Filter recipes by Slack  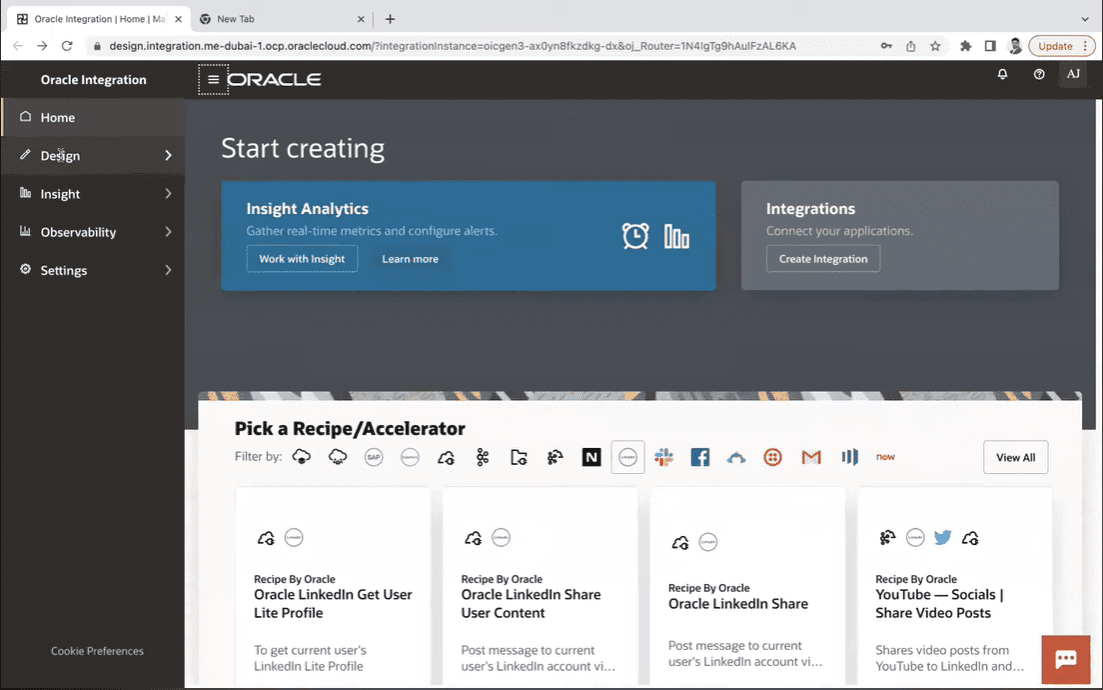pyautogui.click(x=663, y=457)
